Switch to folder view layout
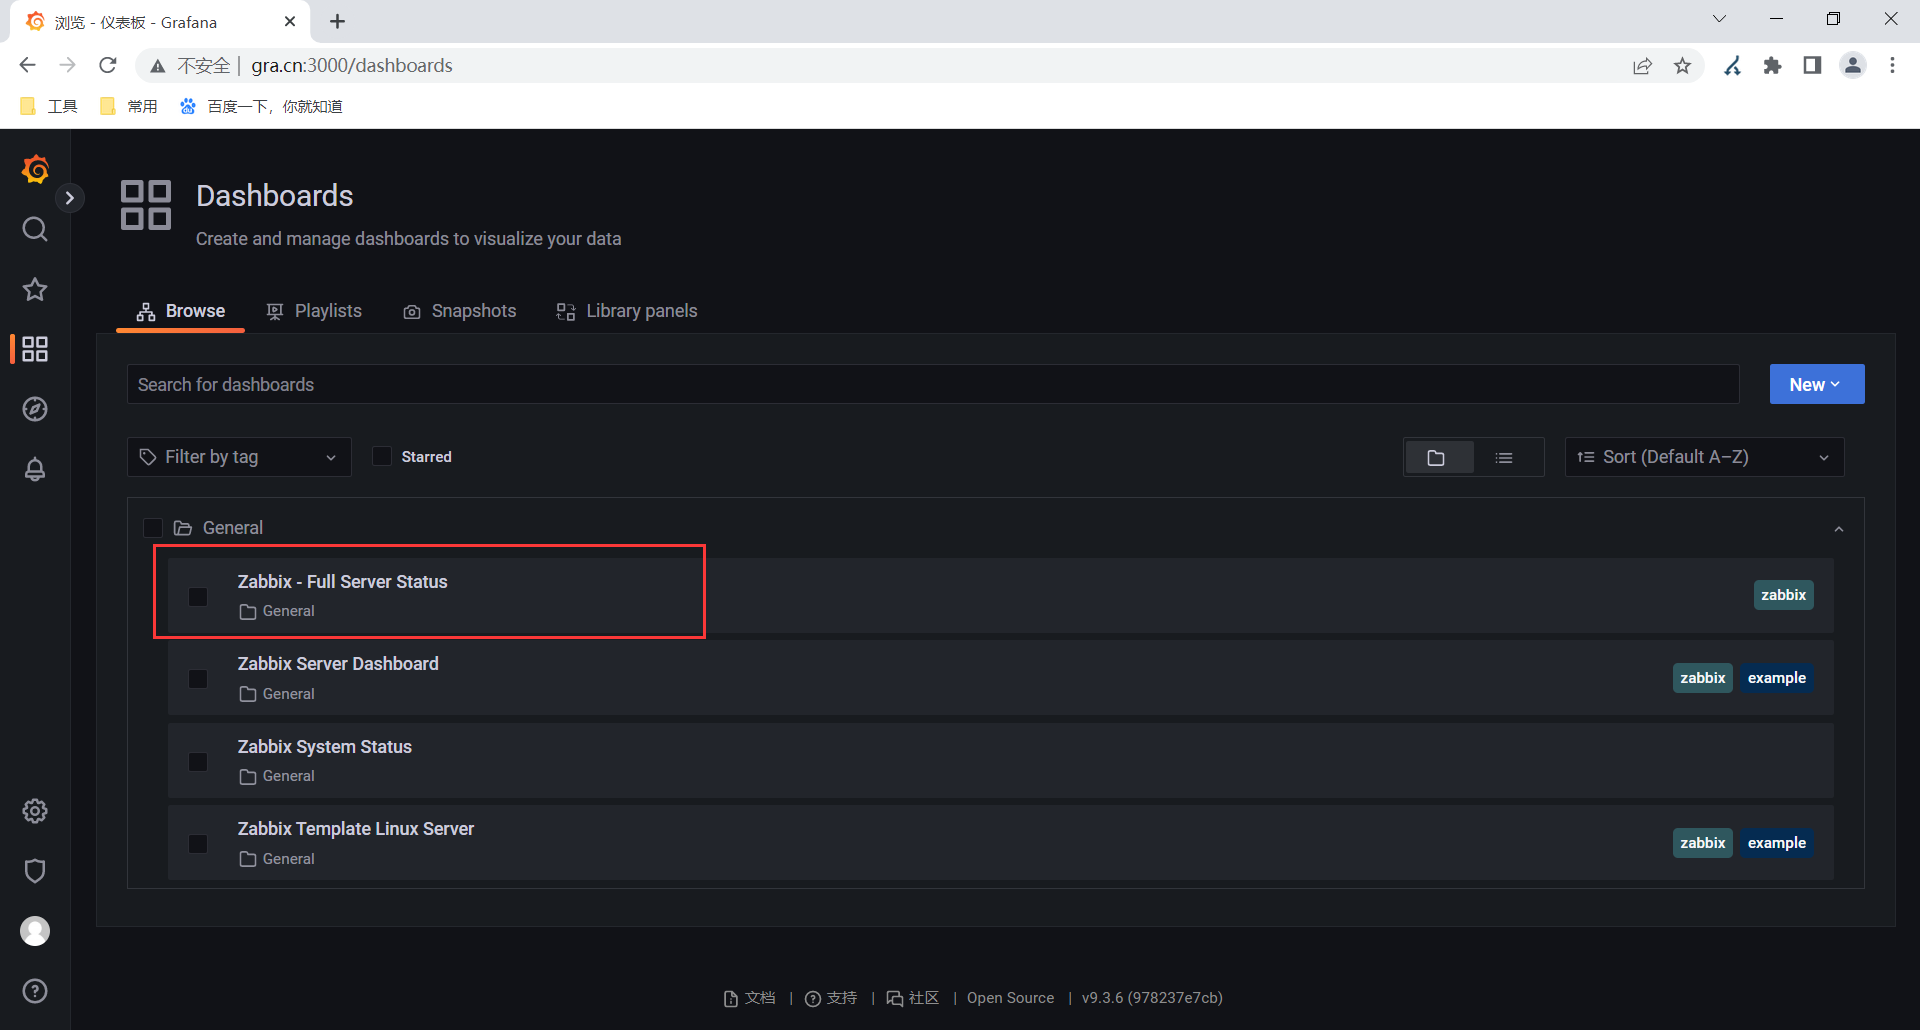Image resolution: width=1920 pixels, height=1030 pixels. tap(1438, 458)
